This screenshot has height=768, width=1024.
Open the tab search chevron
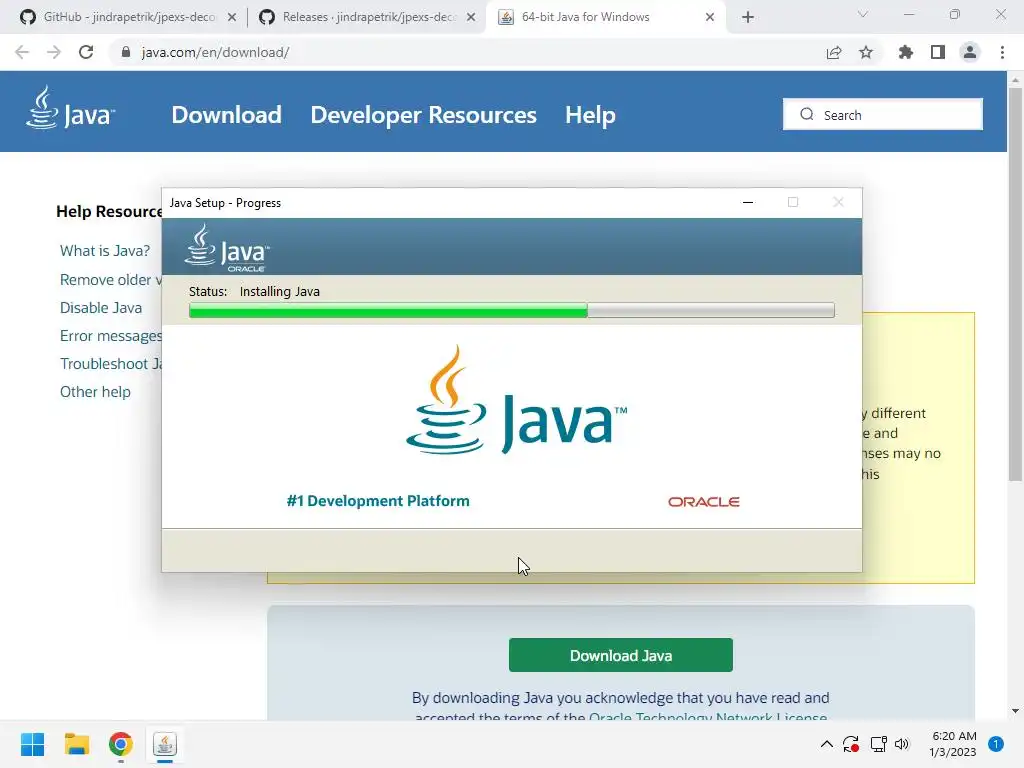[863, 14]
